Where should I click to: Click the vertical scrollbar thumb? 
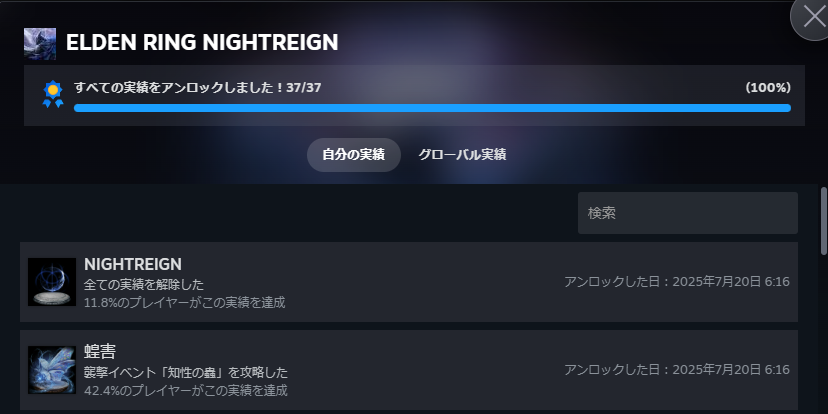tap(823, 220)
